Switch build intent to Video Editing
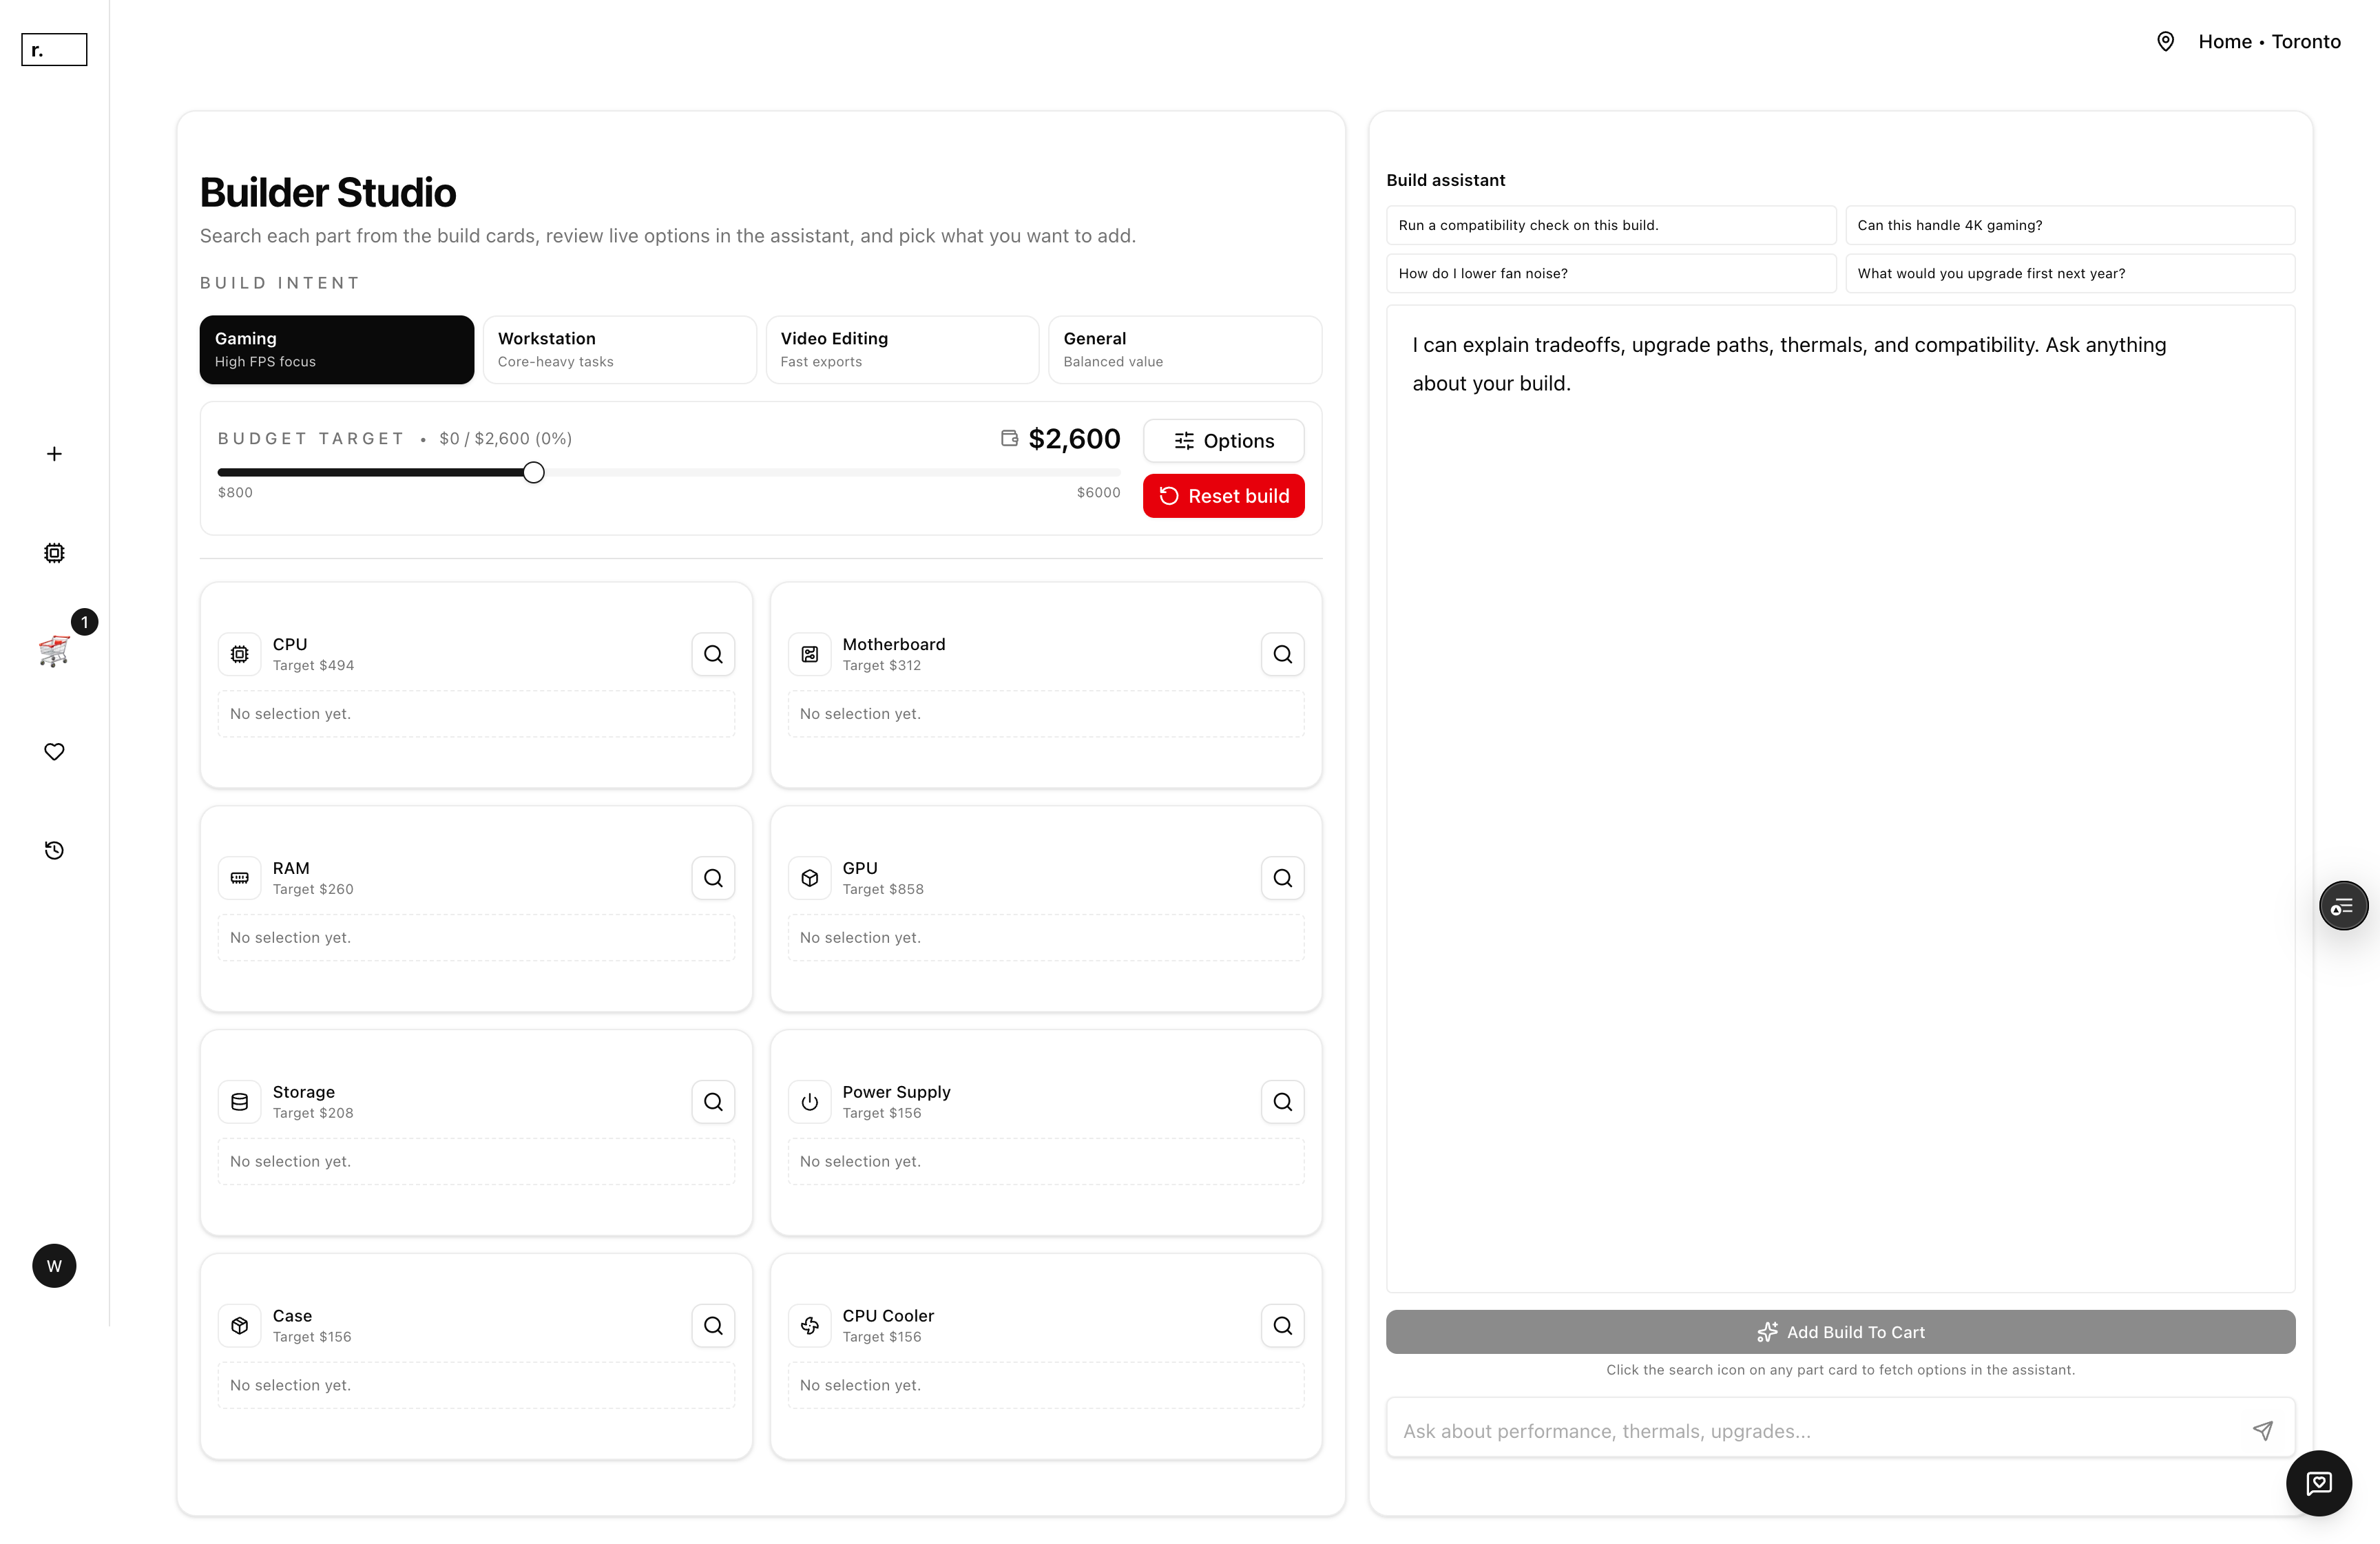Screen dimensions: 2380x1544 (x=902, y=349)
